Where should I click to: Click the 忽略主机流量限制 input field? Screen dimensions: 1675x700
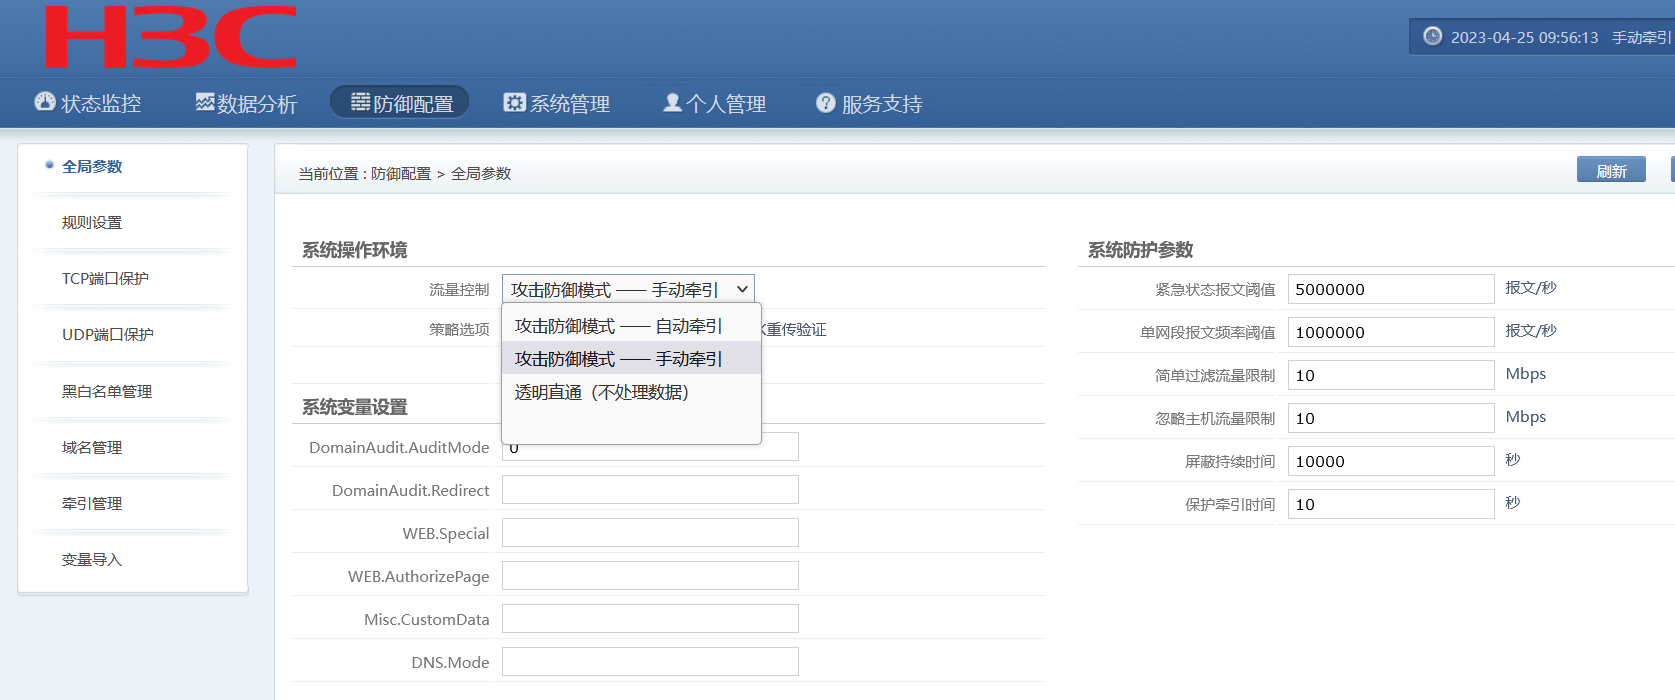(x=1391, y=418)
